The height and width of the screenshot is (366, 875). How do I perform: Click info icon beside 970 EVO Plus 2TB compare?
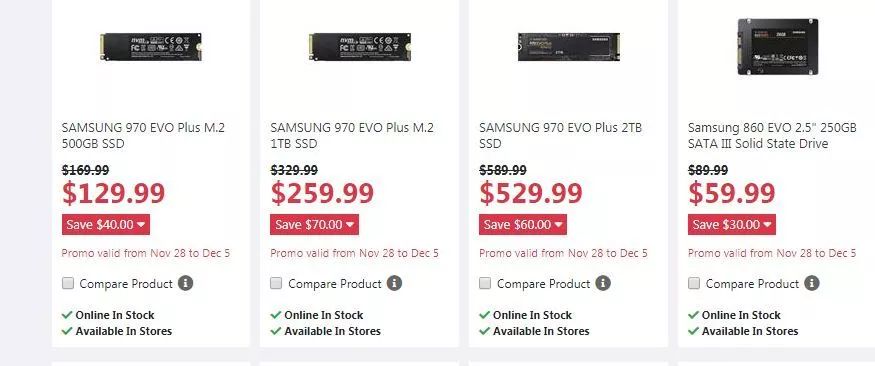click(603, 283)
